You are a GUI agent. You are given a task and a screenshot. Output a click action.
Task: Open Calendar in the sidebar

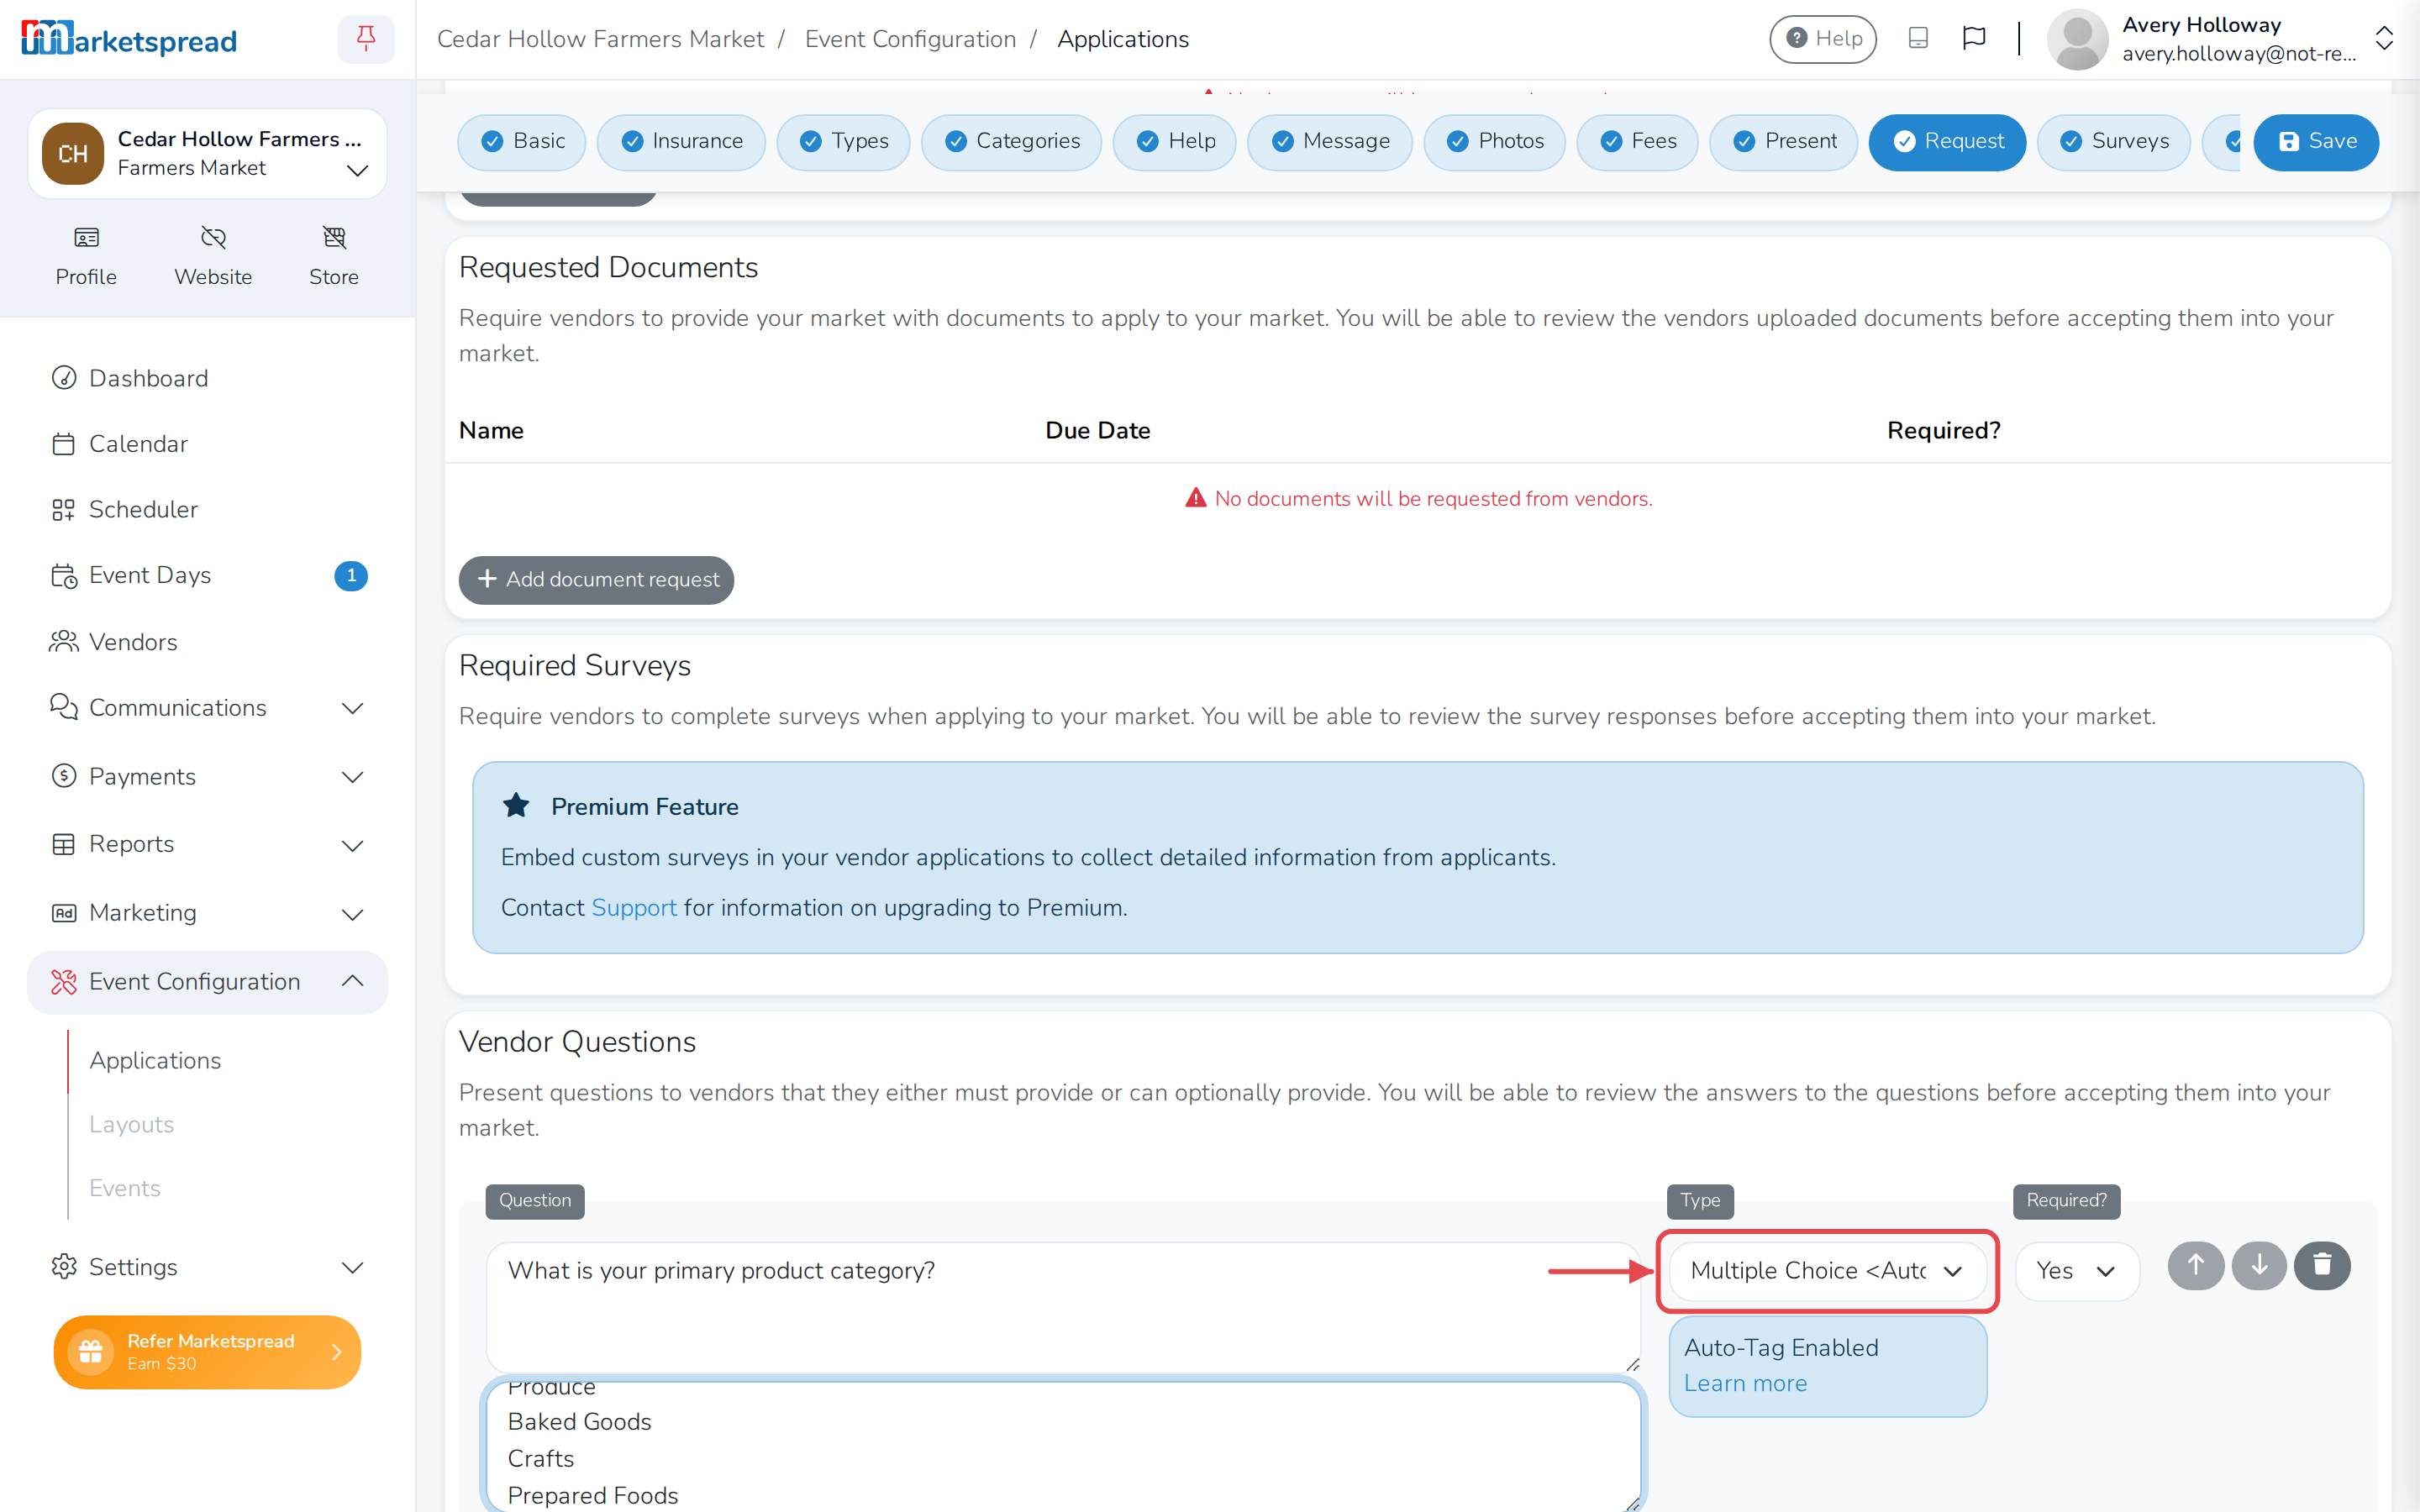207,444
